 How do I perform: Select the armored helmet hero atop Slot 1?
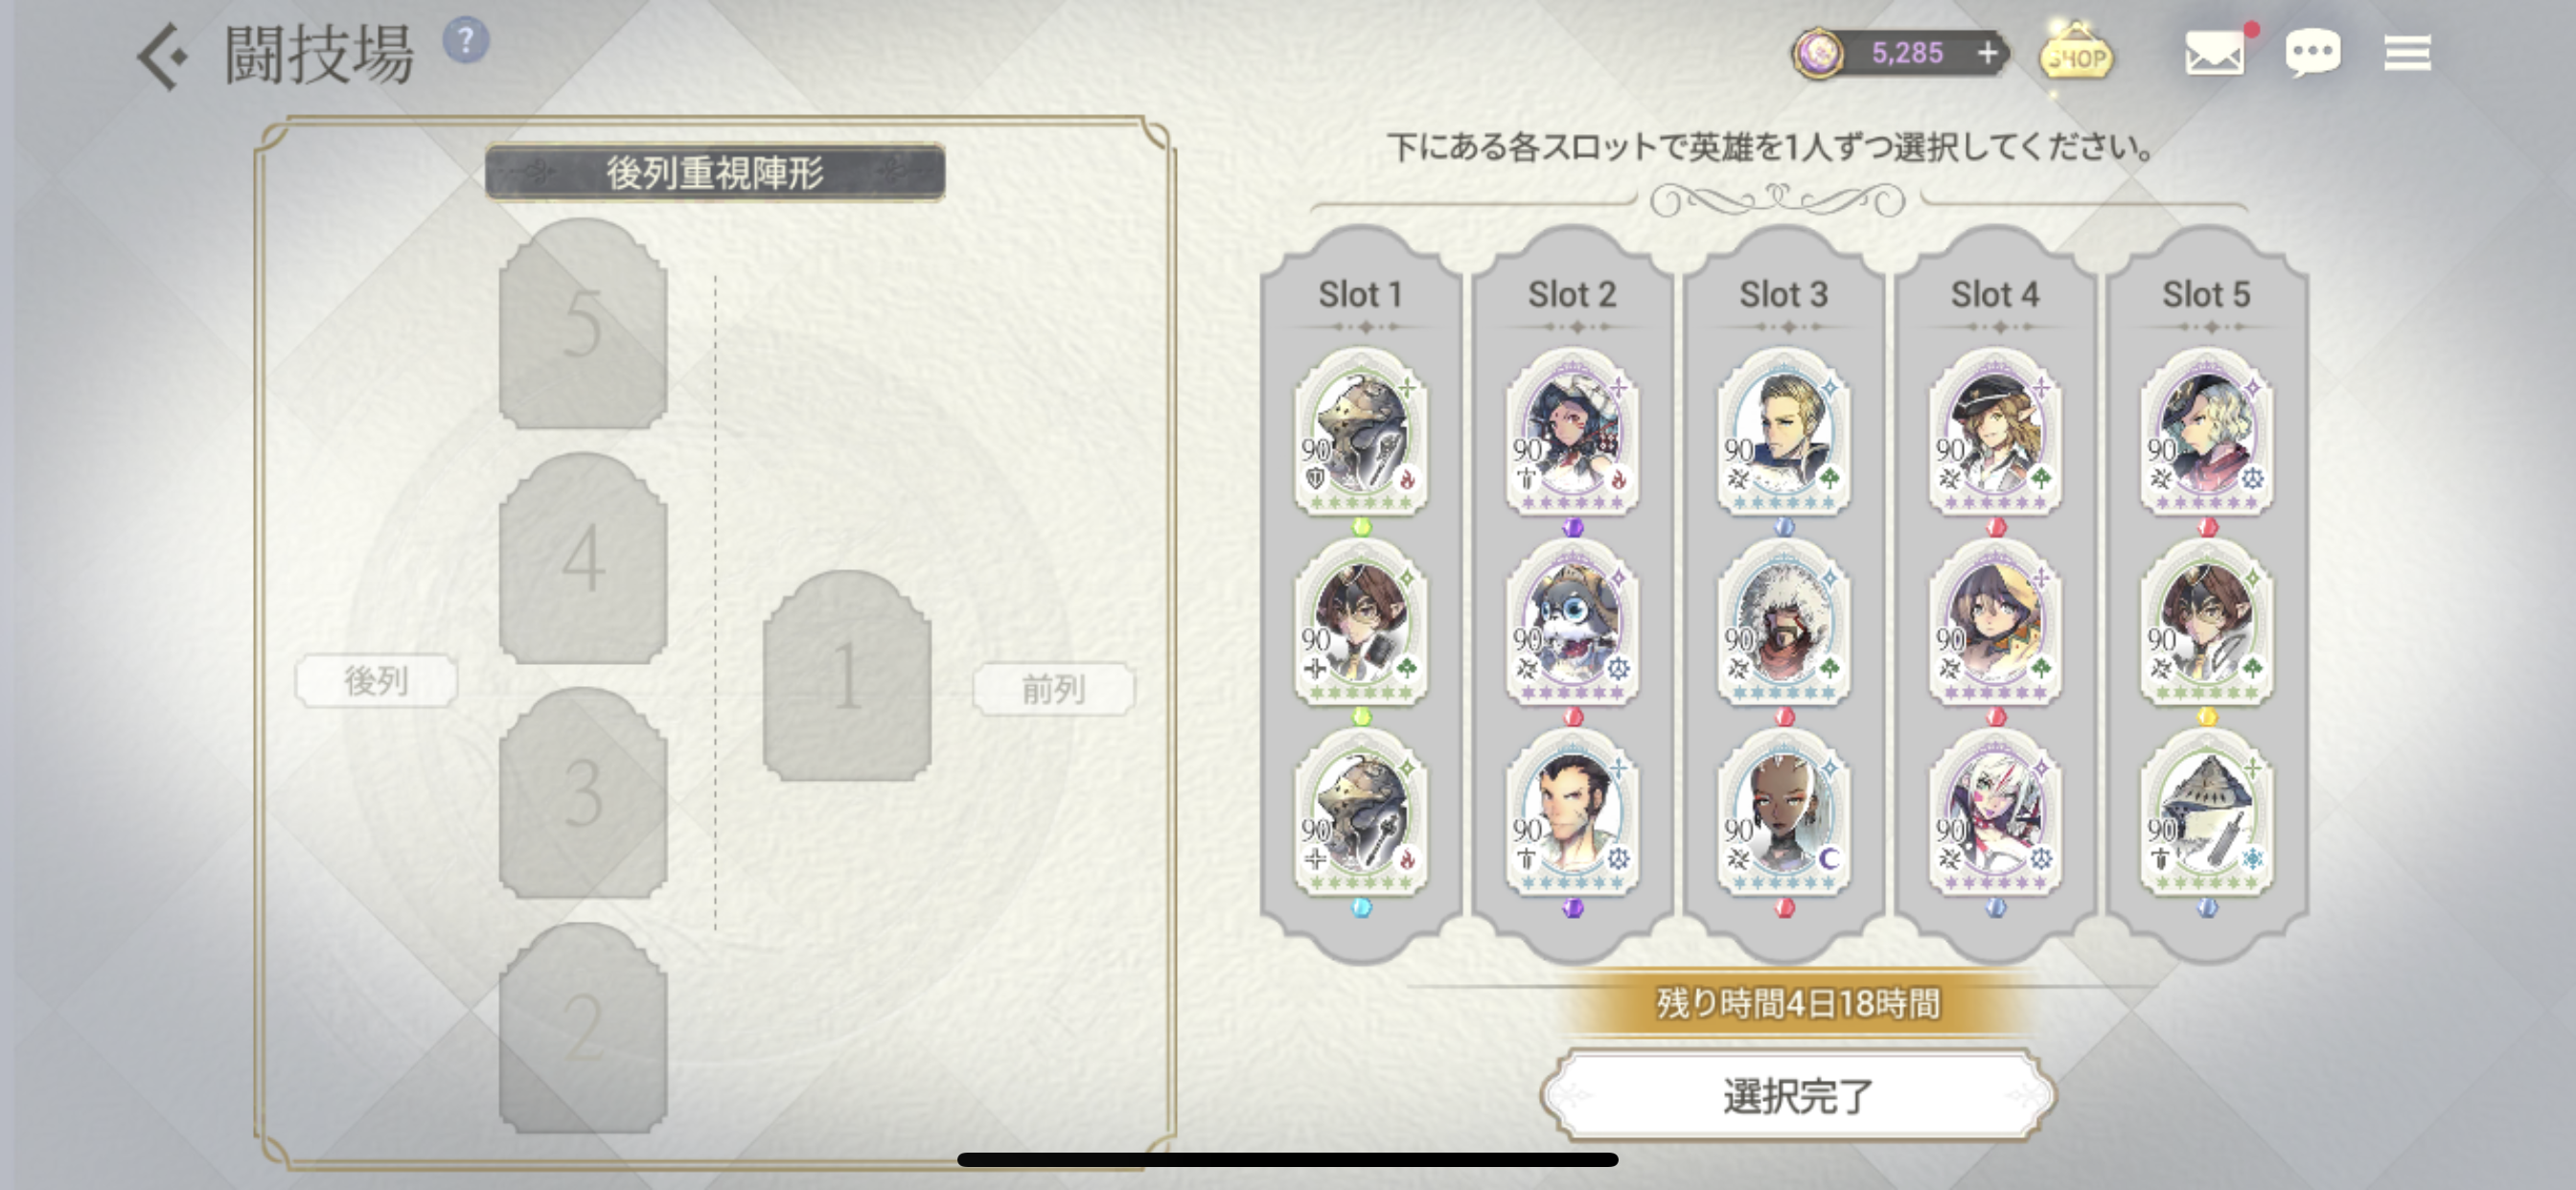pyautogui.click(x=1360, y=433)
